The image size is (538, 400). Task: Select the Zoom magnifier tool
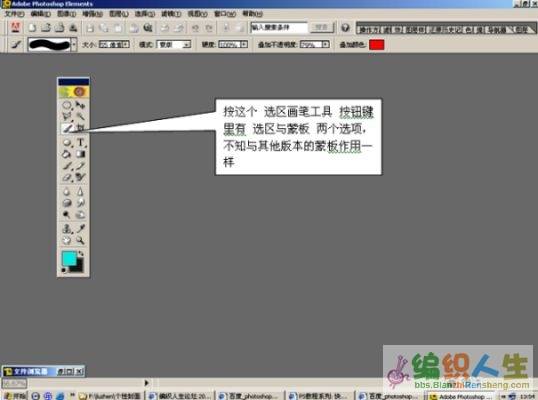(80, 240)
